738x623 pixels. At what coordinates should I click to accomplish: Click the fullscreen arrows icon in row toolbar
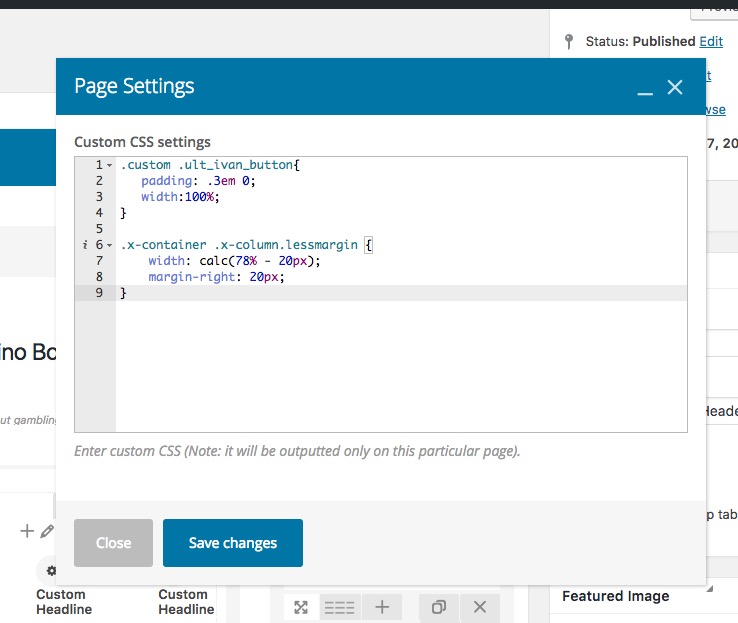pyautogui.click(x=301, y=607)
